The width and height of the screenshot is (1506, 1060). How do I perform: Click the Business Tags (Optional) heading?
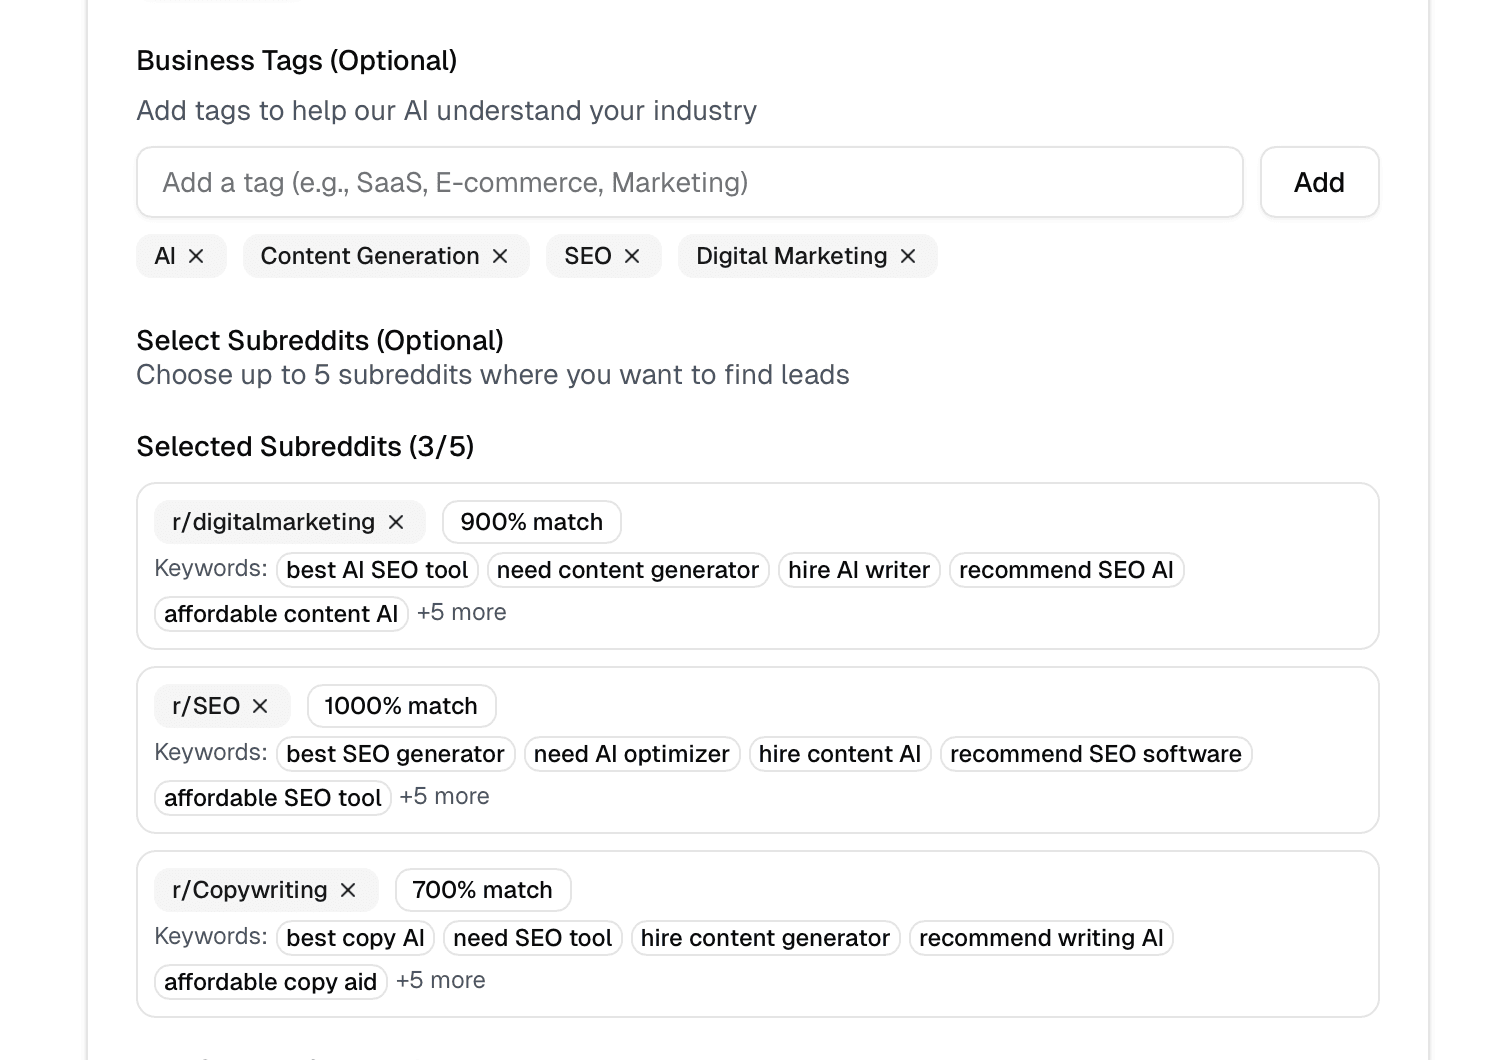tap(296, 60)
